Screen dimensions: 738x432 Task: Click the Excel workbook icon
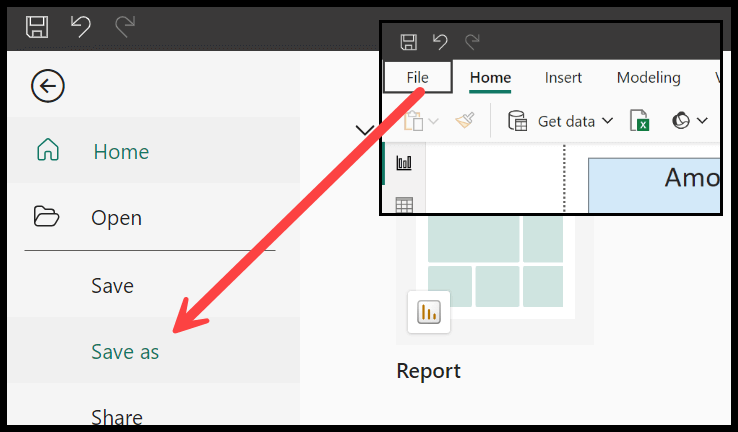[x=640, y=120]
